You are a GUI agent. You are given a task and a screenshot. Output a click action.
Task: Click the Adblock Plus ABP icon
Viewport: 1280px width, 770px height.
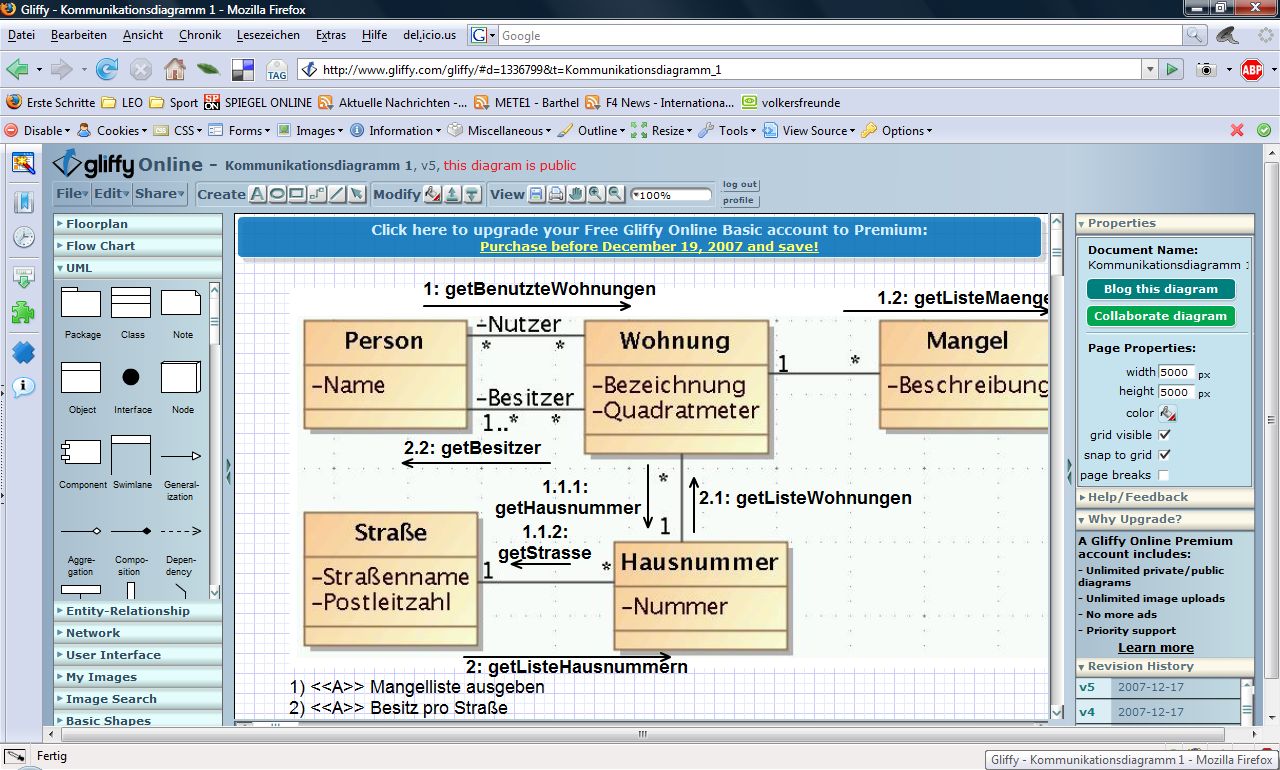[x=1252, y=69]
